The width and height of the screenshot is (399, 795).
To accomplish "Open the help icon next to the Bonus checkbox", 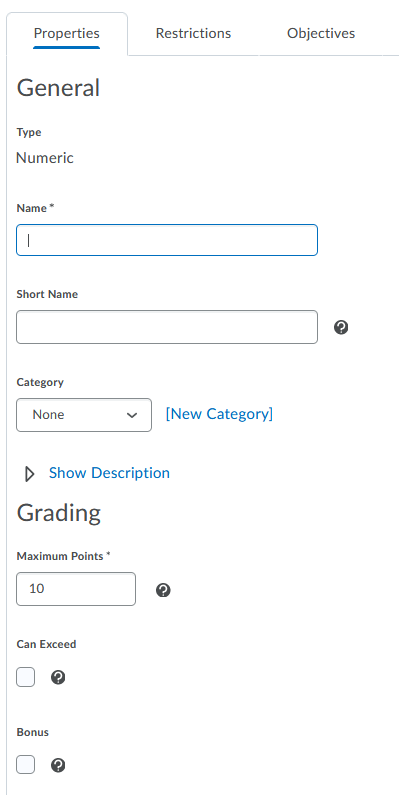I will [x=58, y=765].
